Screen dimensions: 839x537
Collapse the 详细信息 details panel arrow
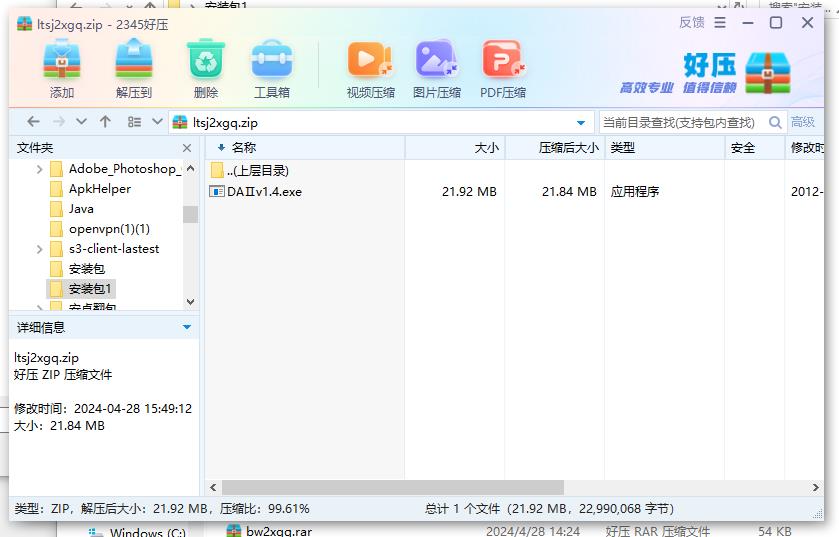click(x=187, y=327)
